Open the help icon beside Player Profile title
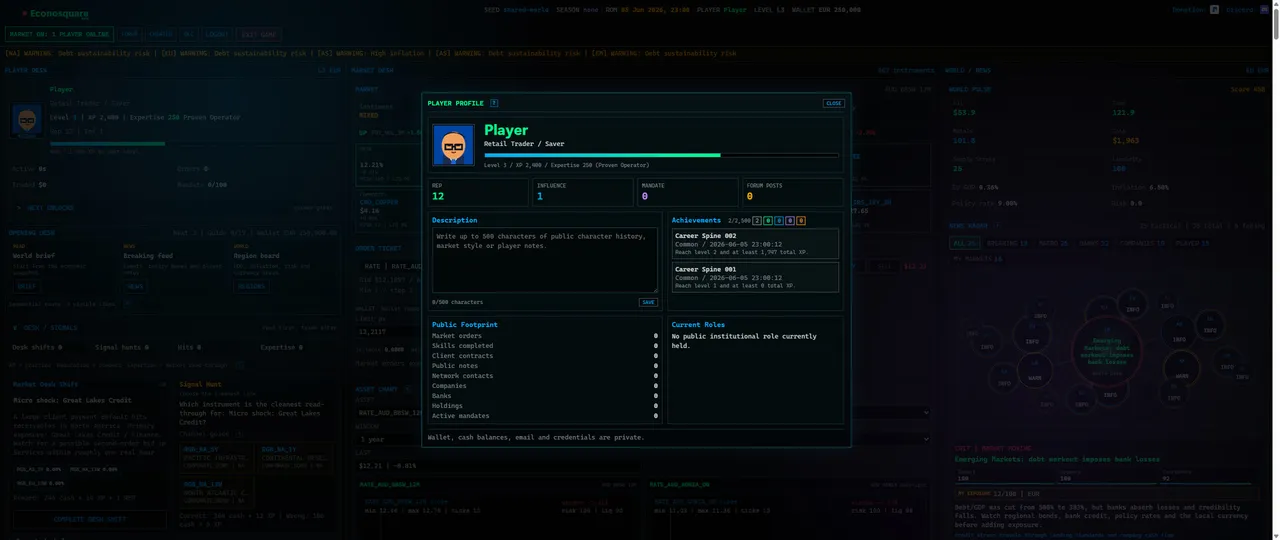The height and width of the screenshot is (540, 1280). coord(494,103)
